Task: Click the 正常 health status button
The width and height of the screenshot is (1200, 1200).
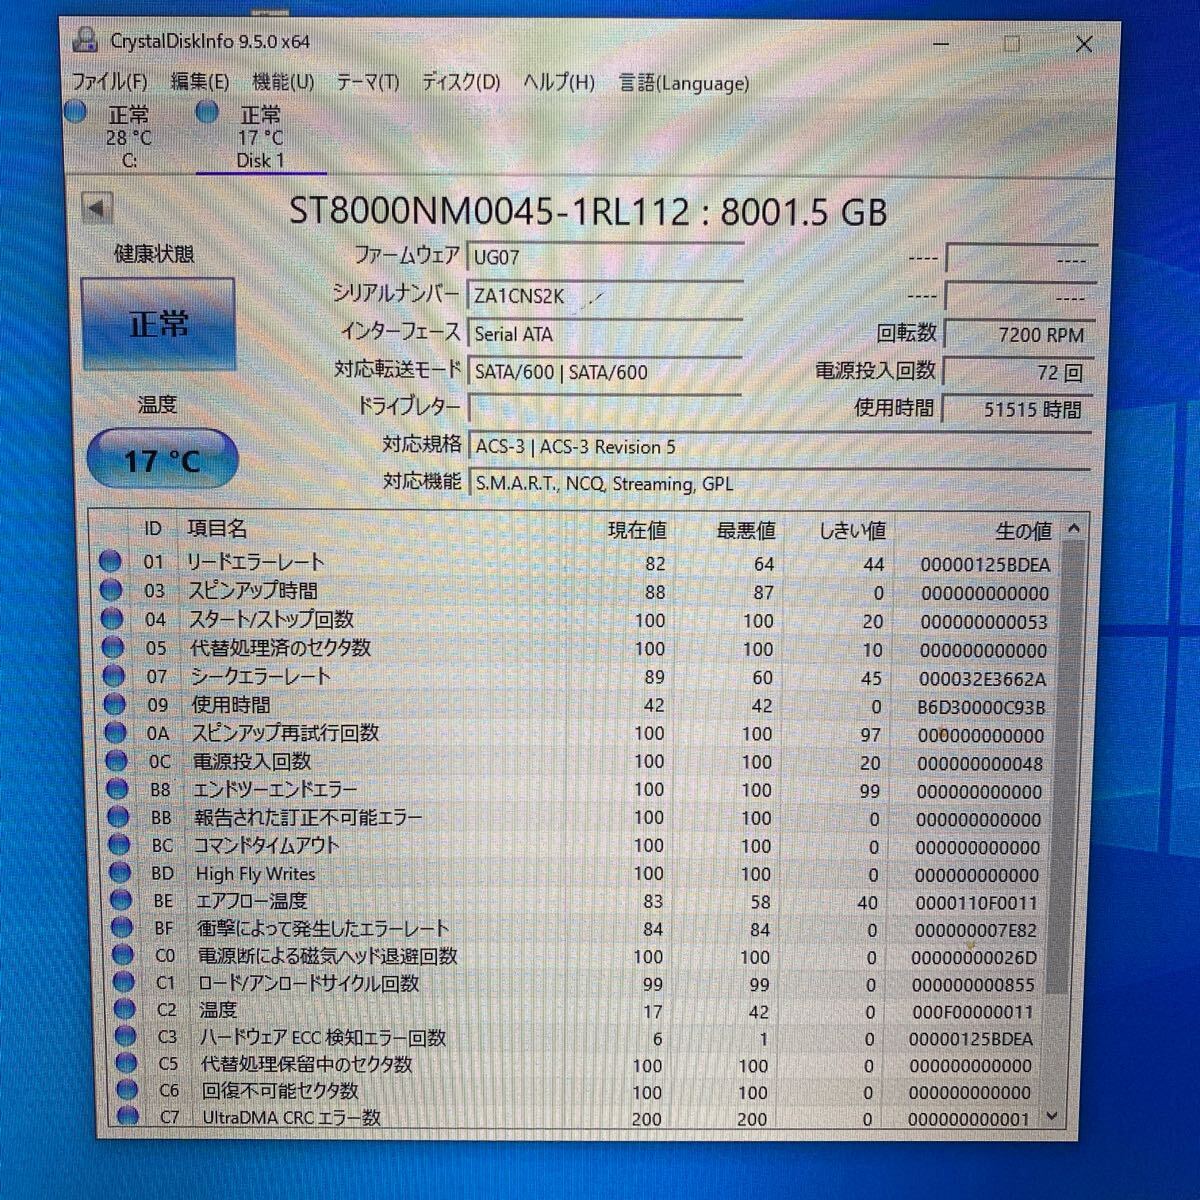Action: [x=158, y=324]
